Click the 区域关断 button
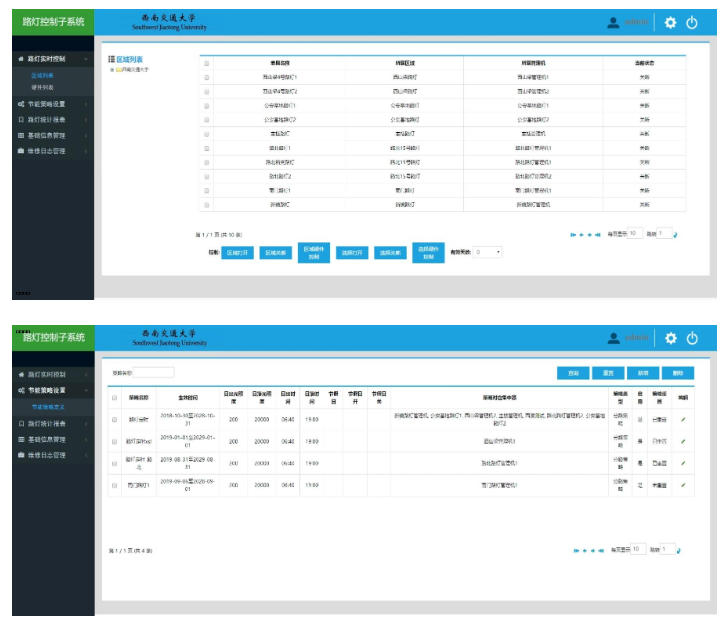This screenshot has width=726, height=619. point(275,253)
